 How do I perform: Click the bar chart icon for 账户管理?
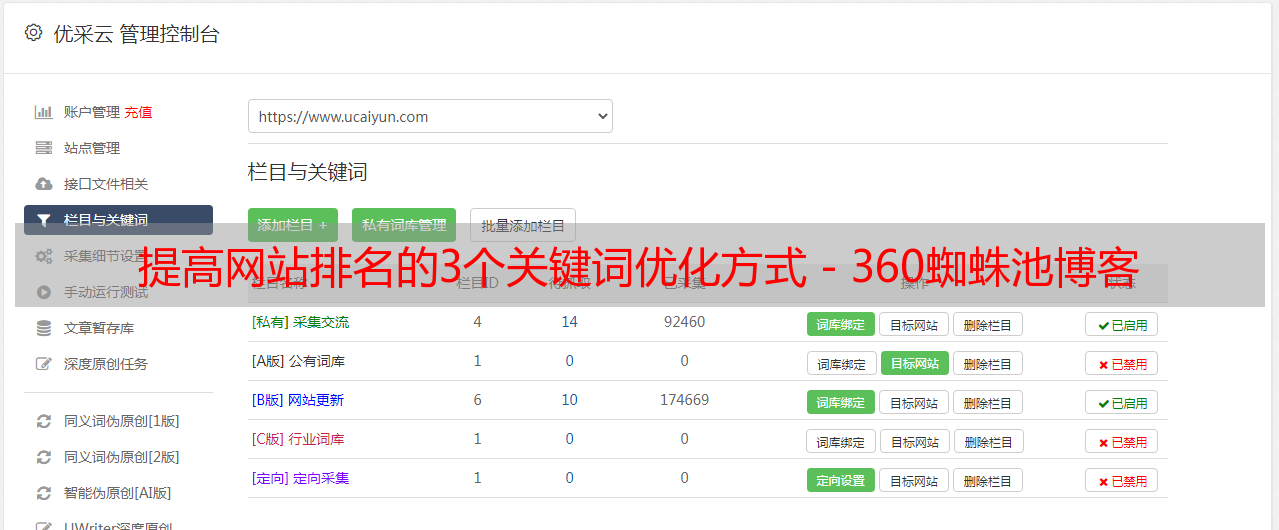(44, 112)
